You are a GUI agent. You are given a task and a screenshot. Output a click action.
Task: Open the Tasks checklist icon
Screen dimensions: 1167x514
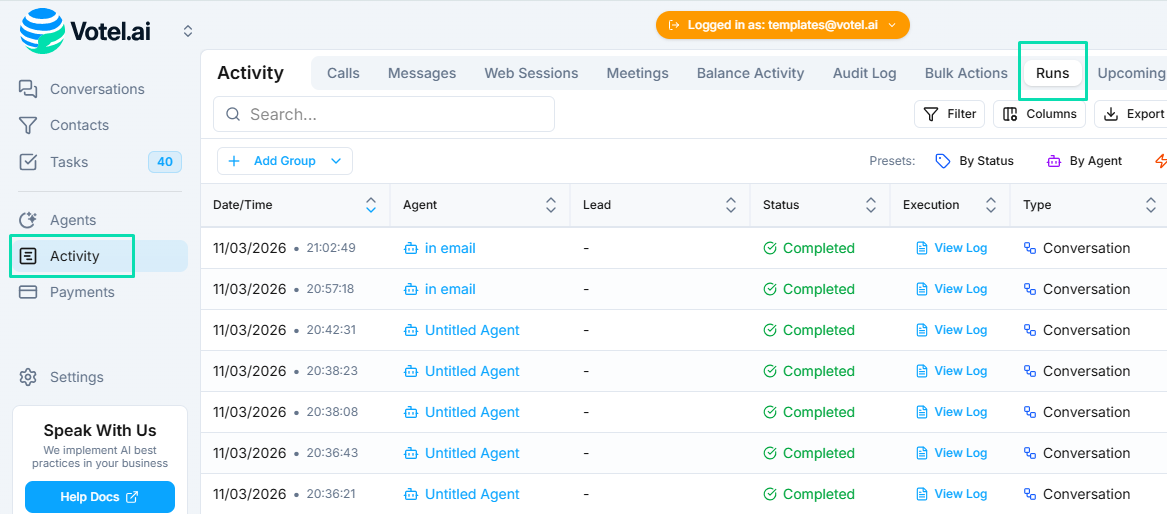[x=29, y=162]
